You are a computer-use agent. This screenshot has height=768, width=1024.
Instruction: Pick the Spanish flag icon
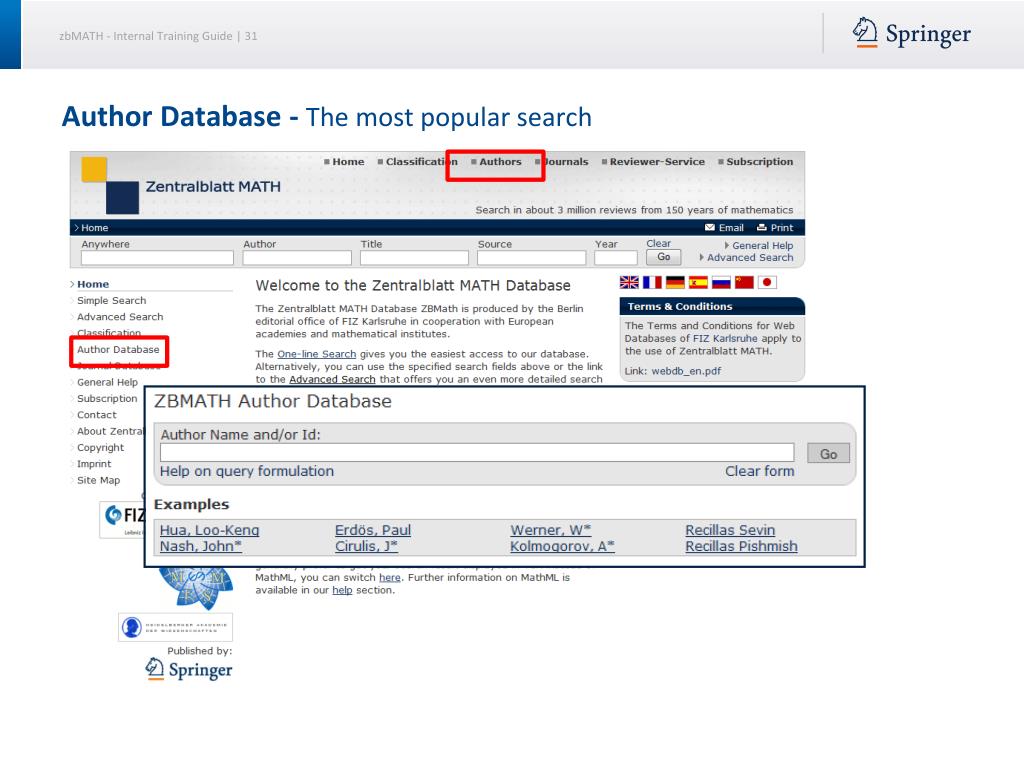[x=698, y=282]
